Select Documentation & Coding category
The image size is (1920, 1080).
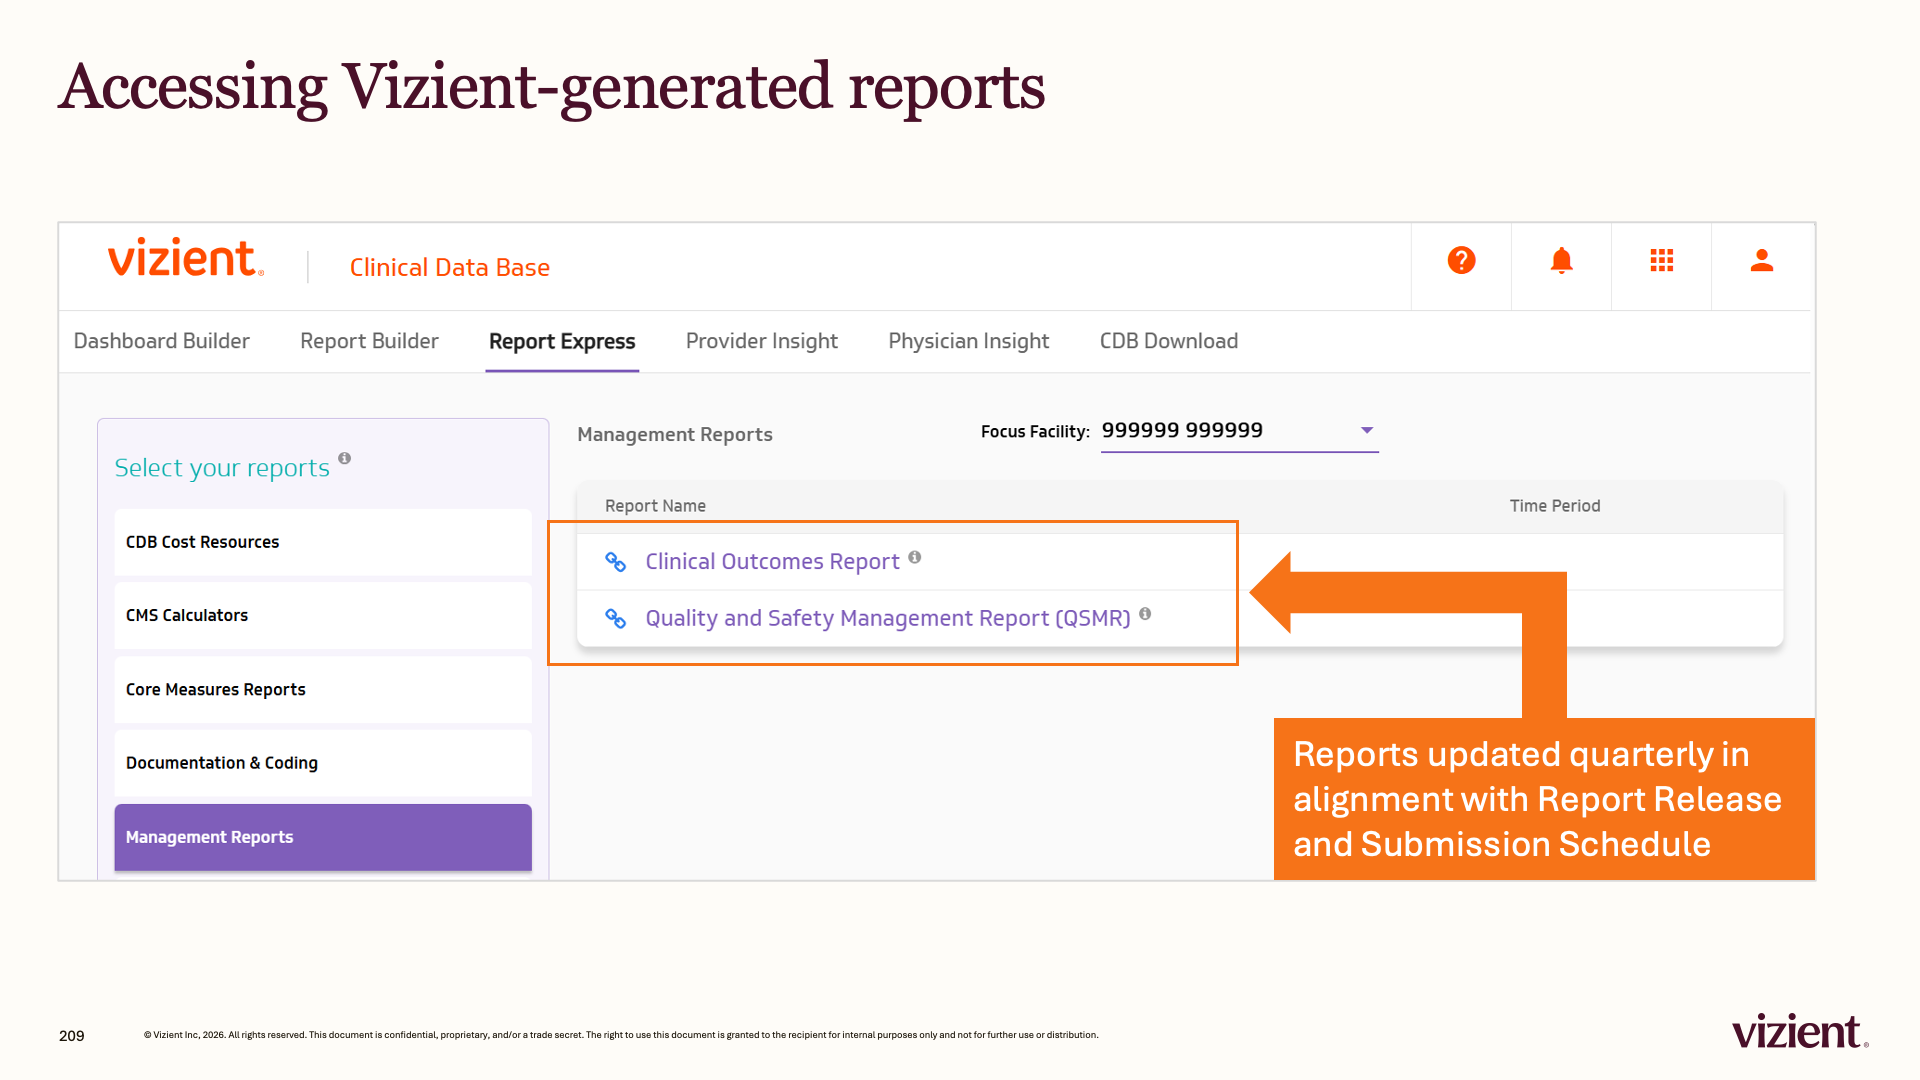coord(323,763)
